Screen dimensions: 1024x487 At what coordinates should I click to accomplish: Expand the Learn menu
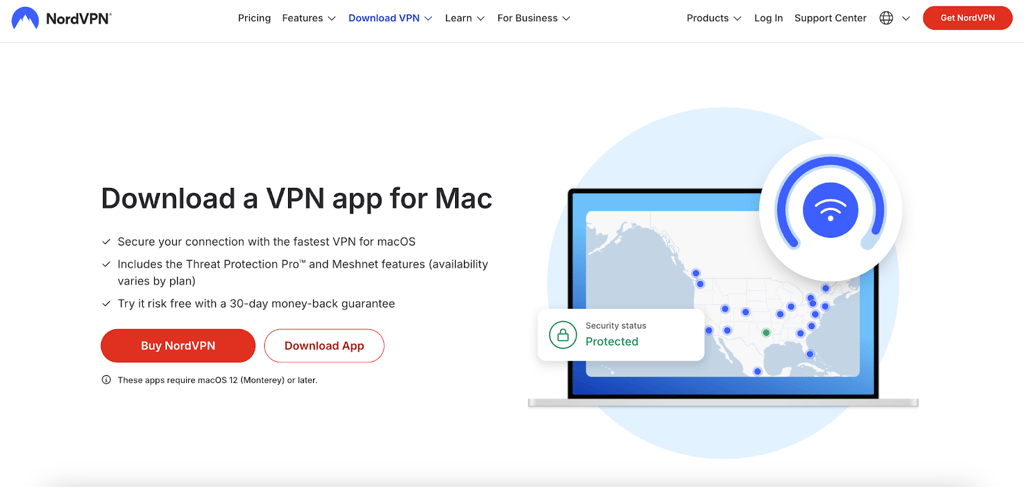coord(465,18)
